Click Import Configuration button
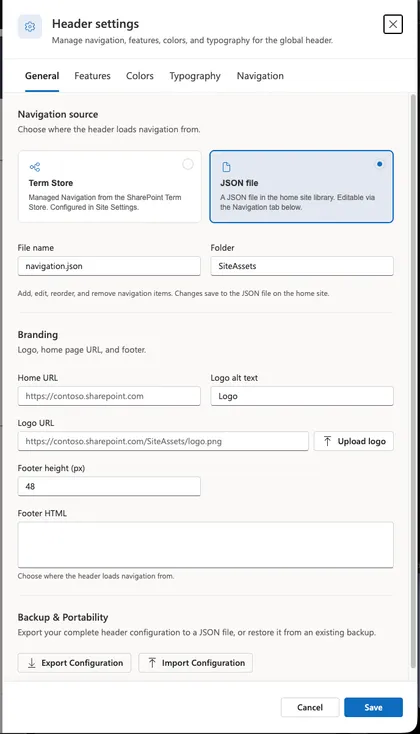The height and width of the screenshot is (734, 420). coord(196,663)
